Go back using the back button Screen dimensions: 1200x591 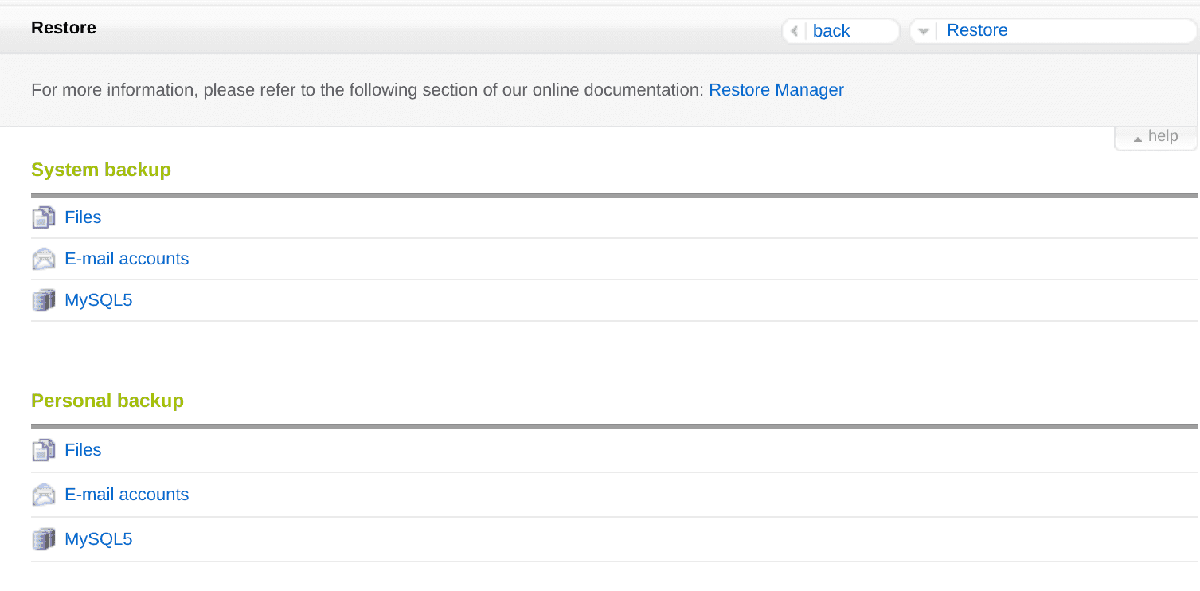841,31
